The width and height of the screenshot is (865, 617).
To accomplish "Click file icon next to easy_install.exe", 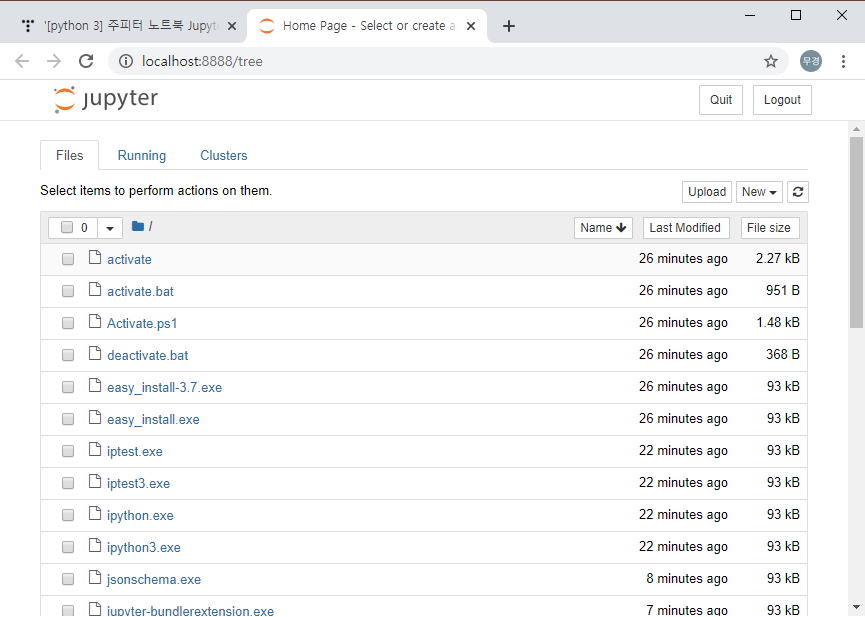I will 95,417.
